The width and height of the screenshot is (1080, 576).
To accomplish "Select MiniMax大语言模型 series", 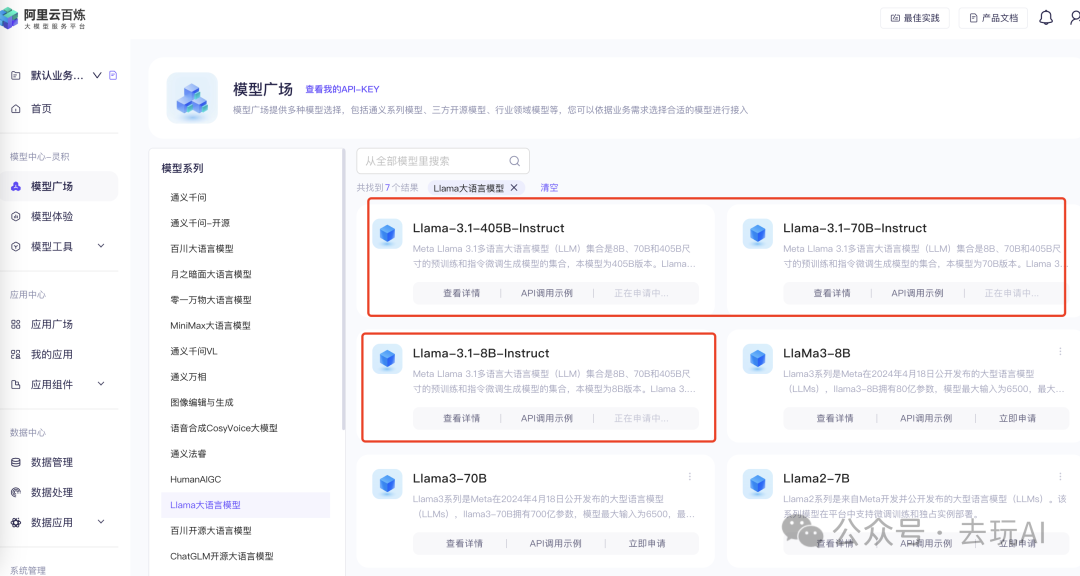I will click(210, 325).
